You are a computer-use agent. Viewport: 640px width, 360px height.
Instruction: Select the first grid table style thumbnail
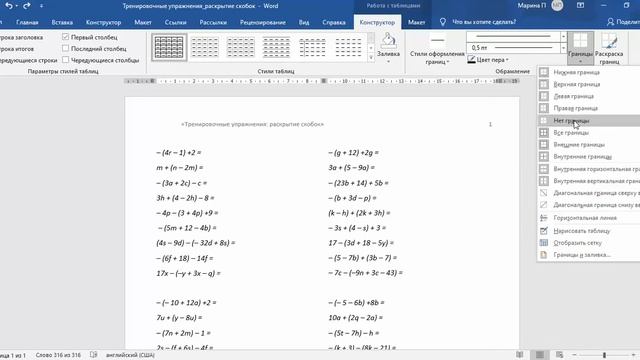pos(169,47)
